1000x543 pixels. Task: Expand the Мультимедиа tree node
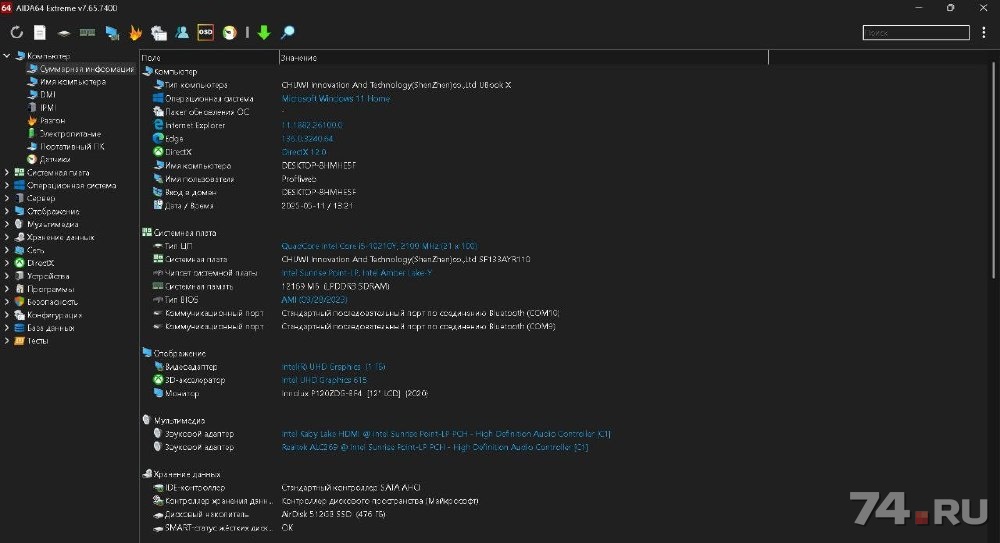coord(7,224)
